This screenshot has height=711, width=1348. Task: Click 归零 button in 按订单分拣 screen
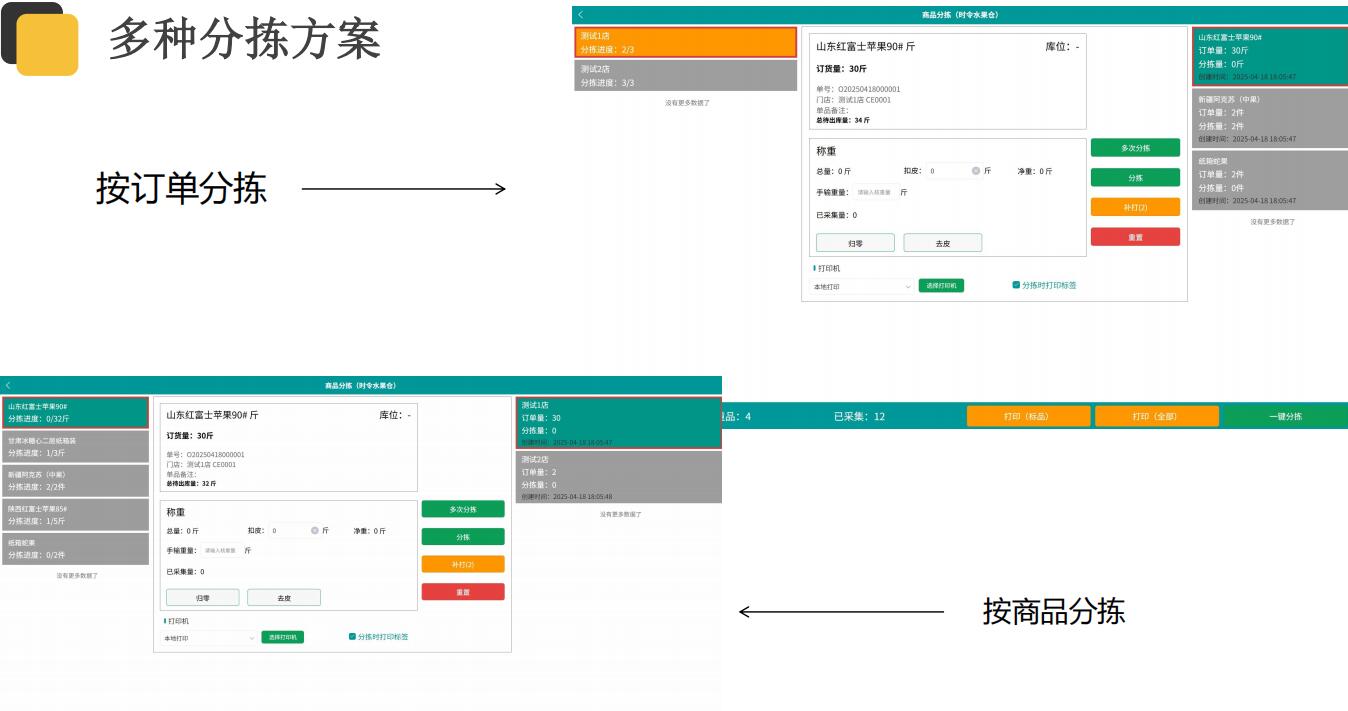coord(855,243)
